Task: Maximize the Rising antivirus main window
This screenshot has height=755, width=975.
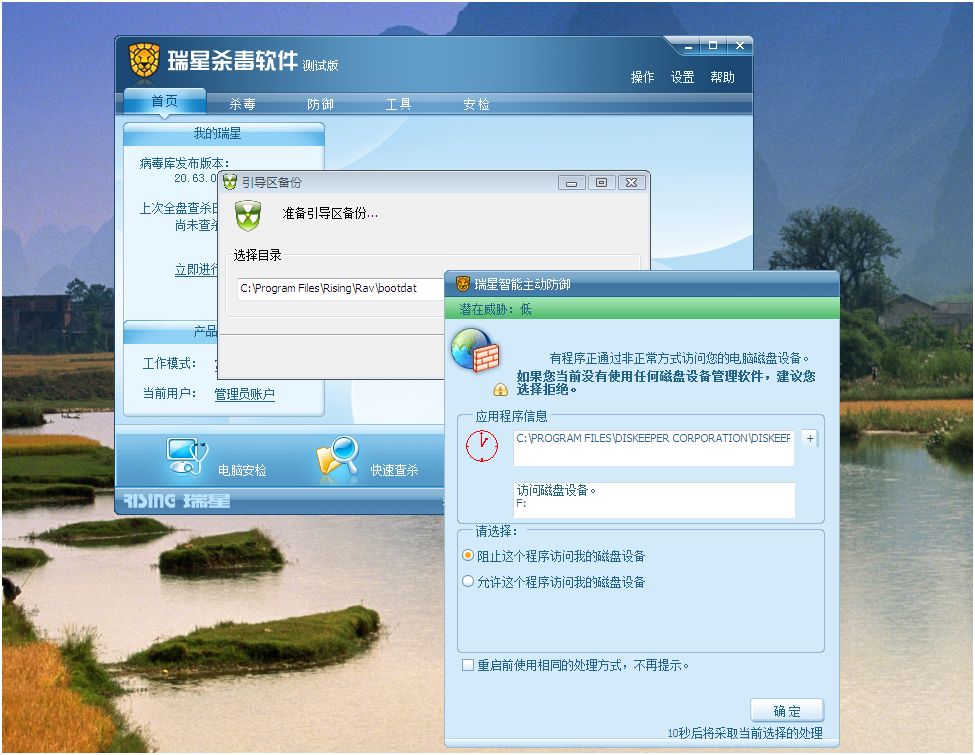Action: pyautogui.click(x=713, y=46)
